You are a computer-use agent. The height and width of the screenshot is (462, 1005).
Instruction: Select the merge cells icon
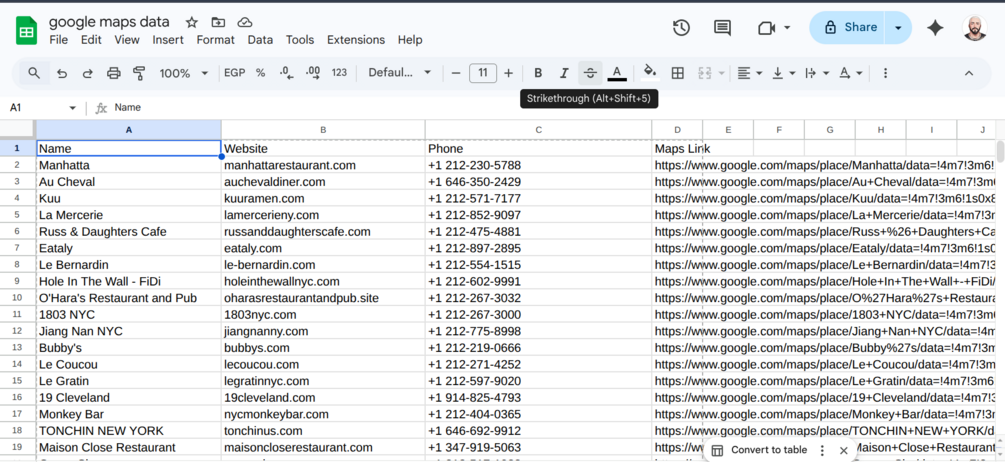[x=705, y=73]
